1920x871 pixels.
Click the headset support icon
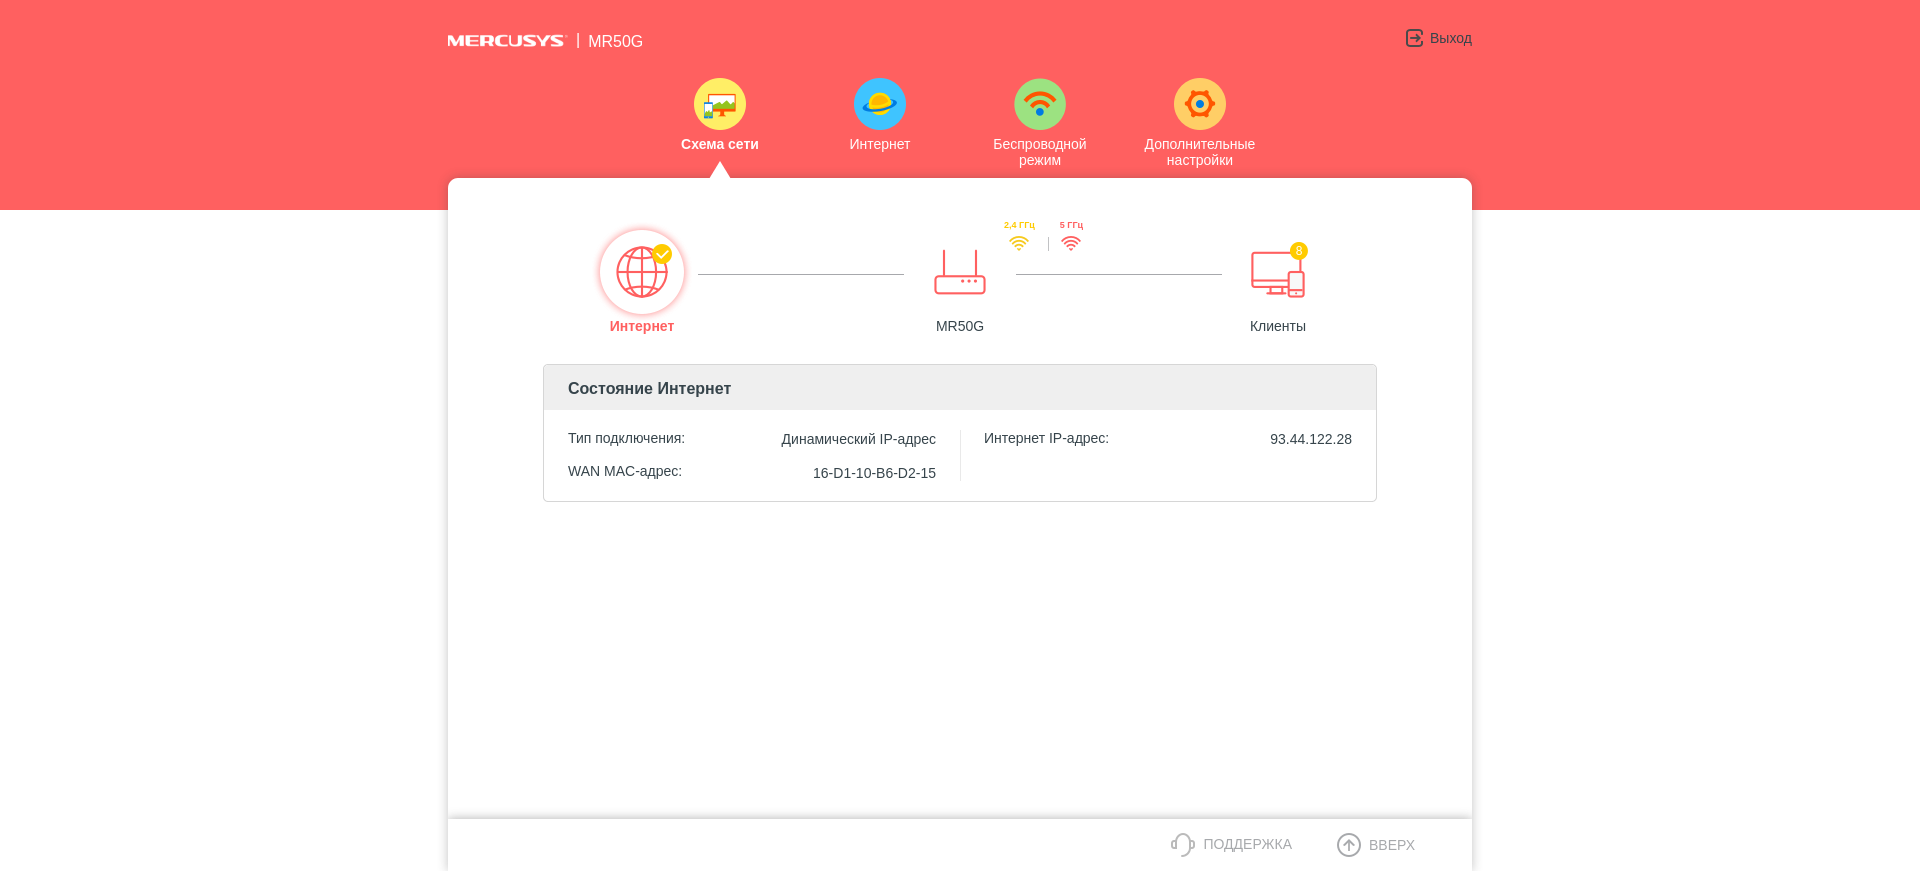[x=1183, y=845]
